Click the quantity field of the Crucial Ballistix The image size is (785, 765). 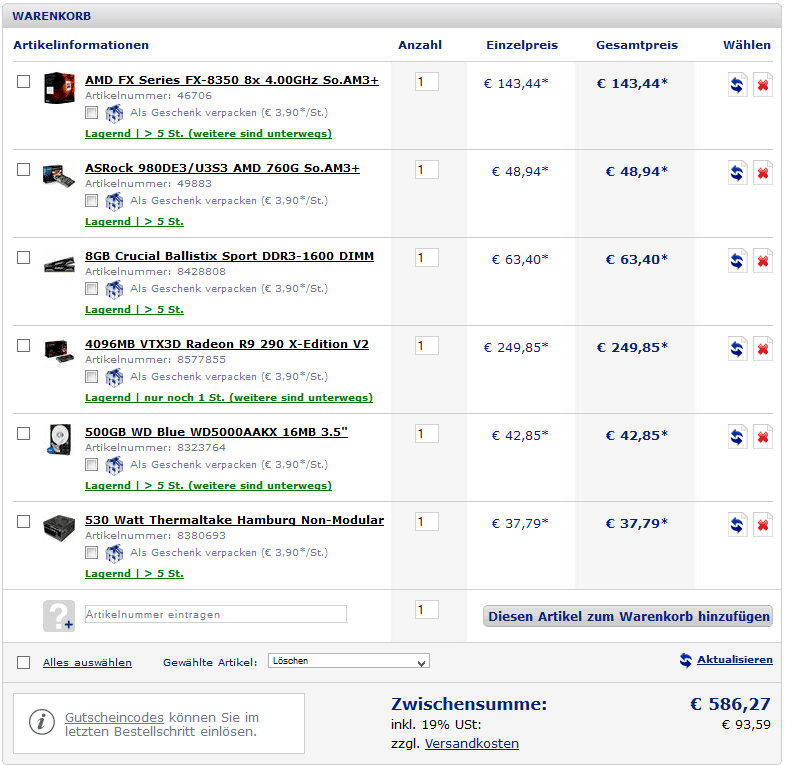click(x=427, y=258)
